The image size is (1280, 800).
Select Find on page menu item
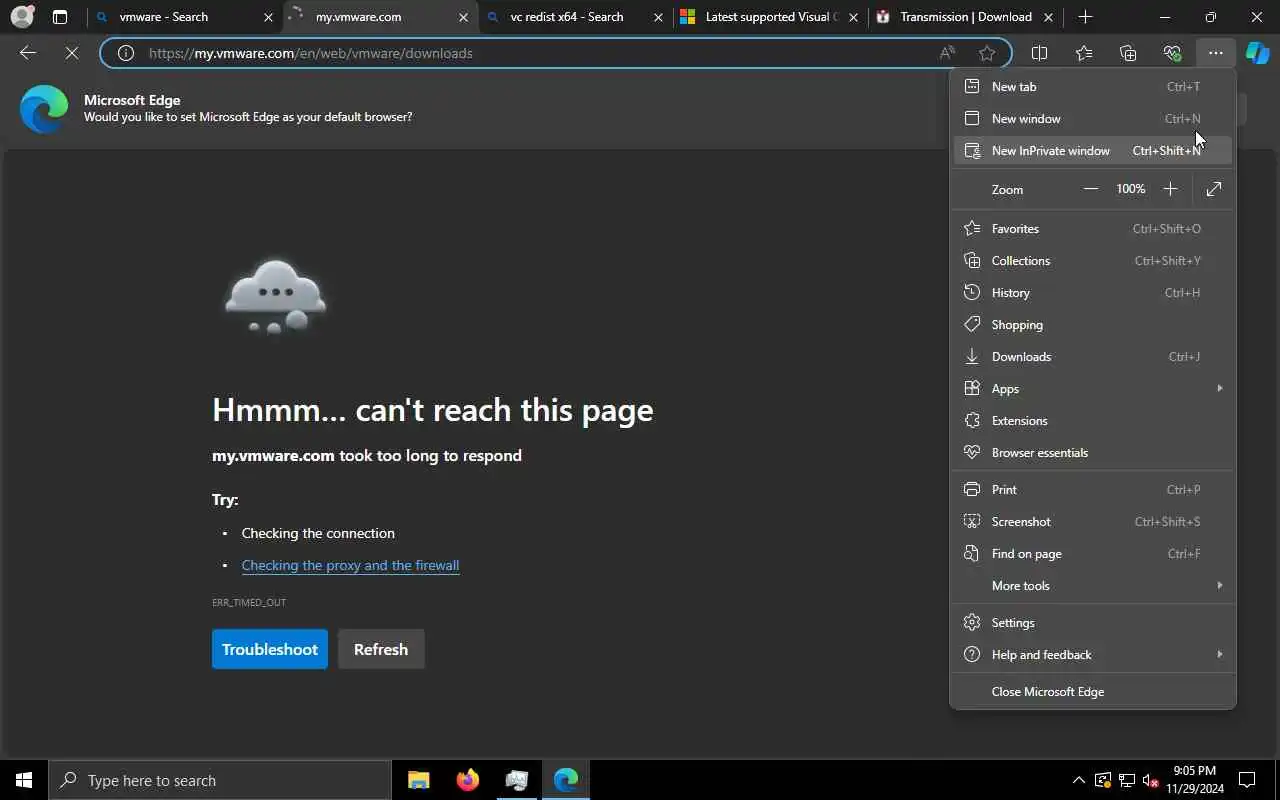[1092, 554]
